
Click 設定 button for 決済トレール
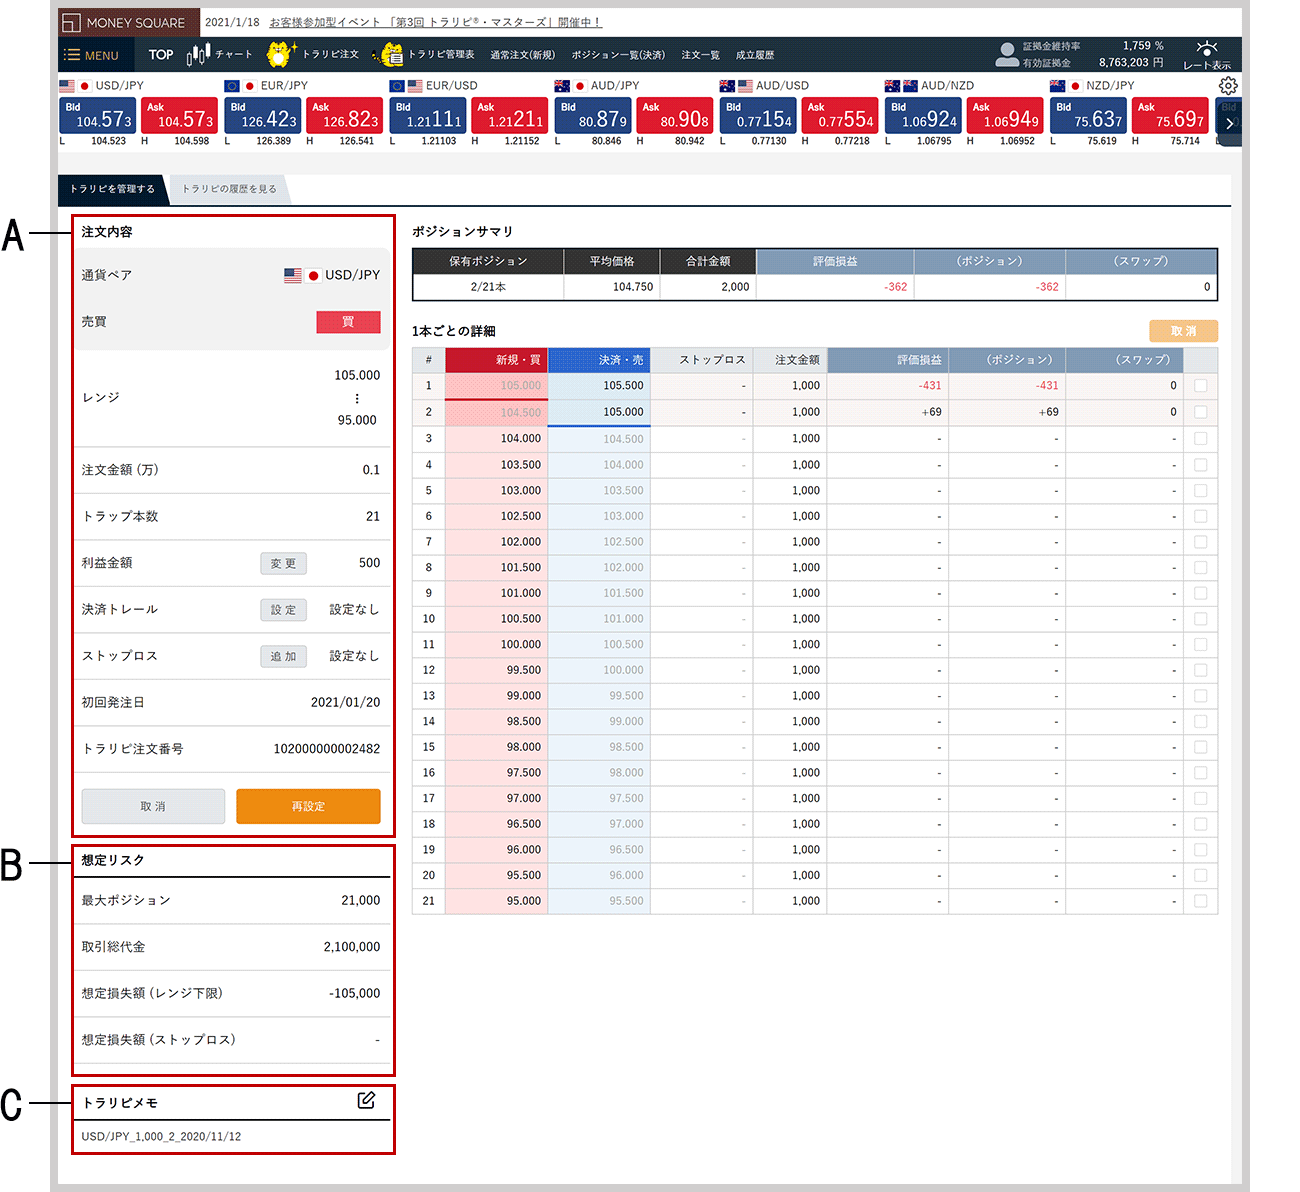tap(283, 609)
